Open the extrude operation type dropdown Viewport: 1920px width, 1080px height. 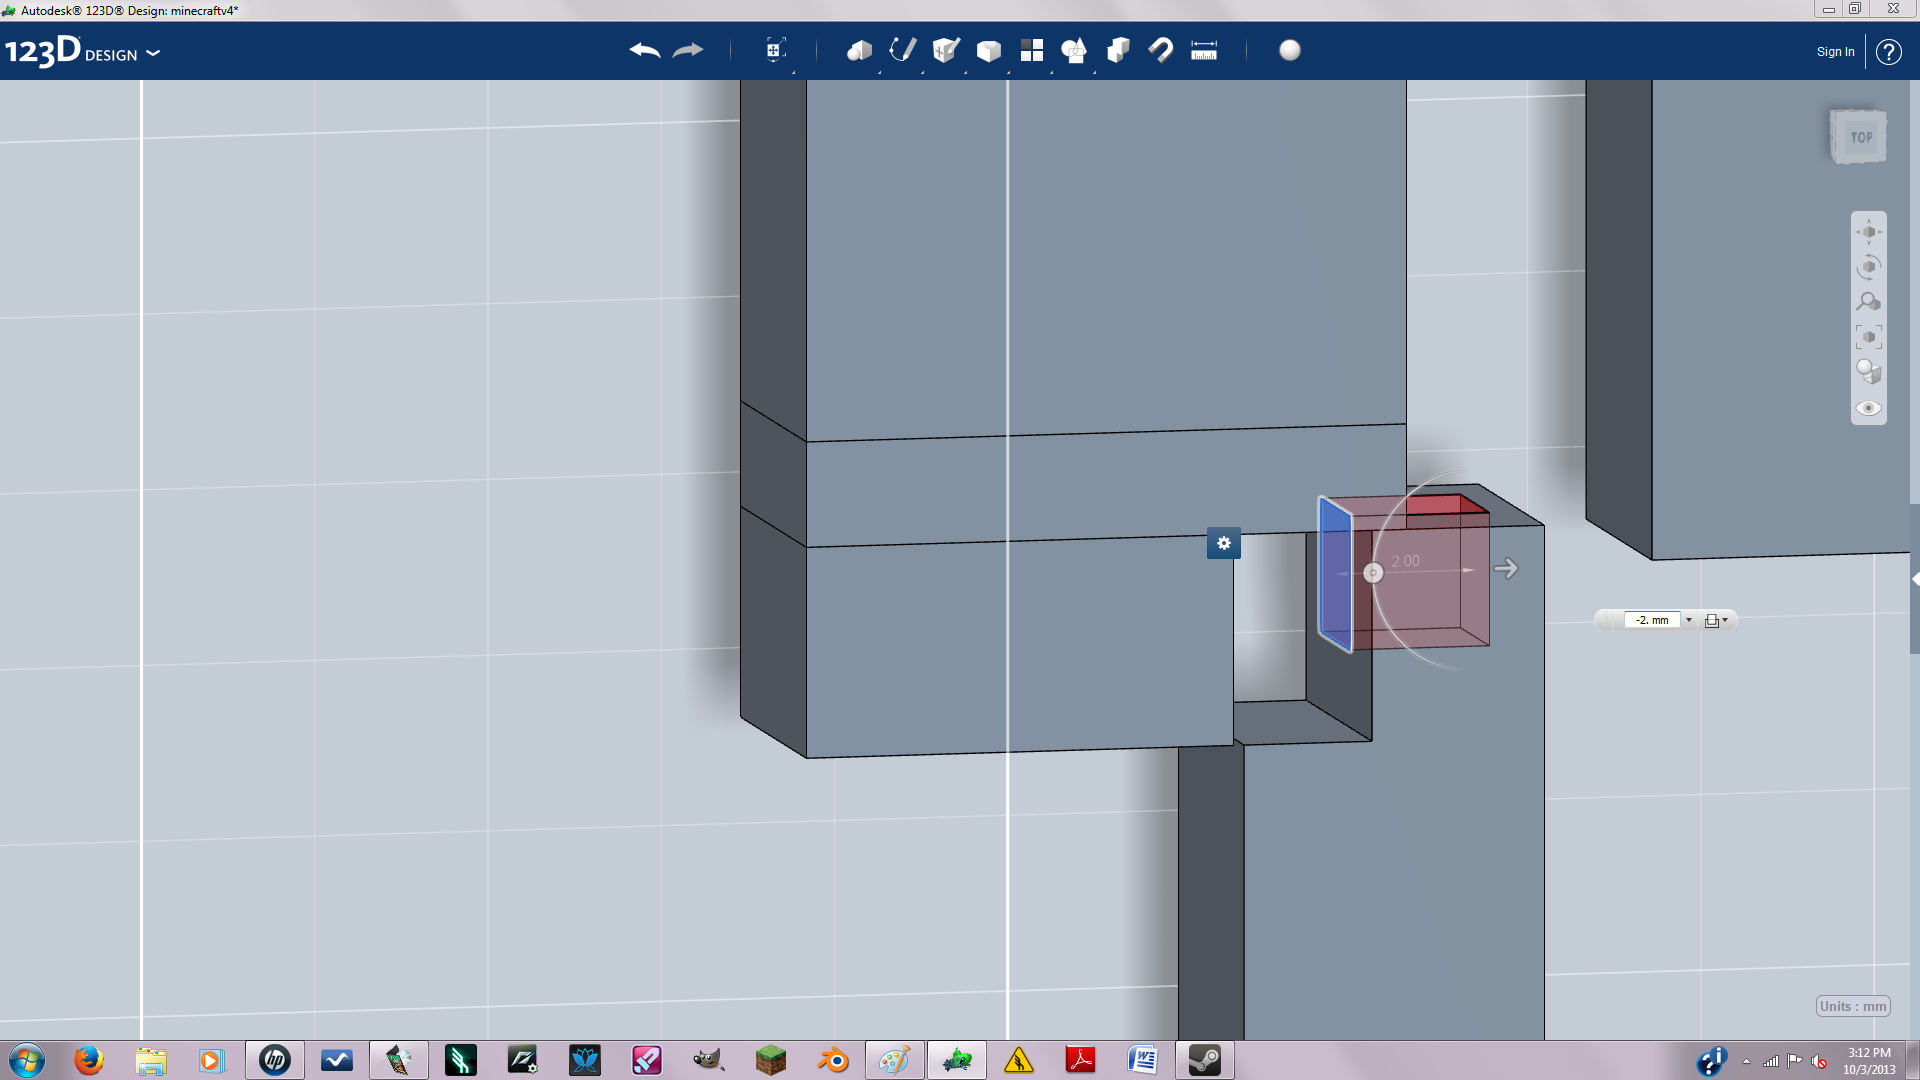pos(1716,620)
